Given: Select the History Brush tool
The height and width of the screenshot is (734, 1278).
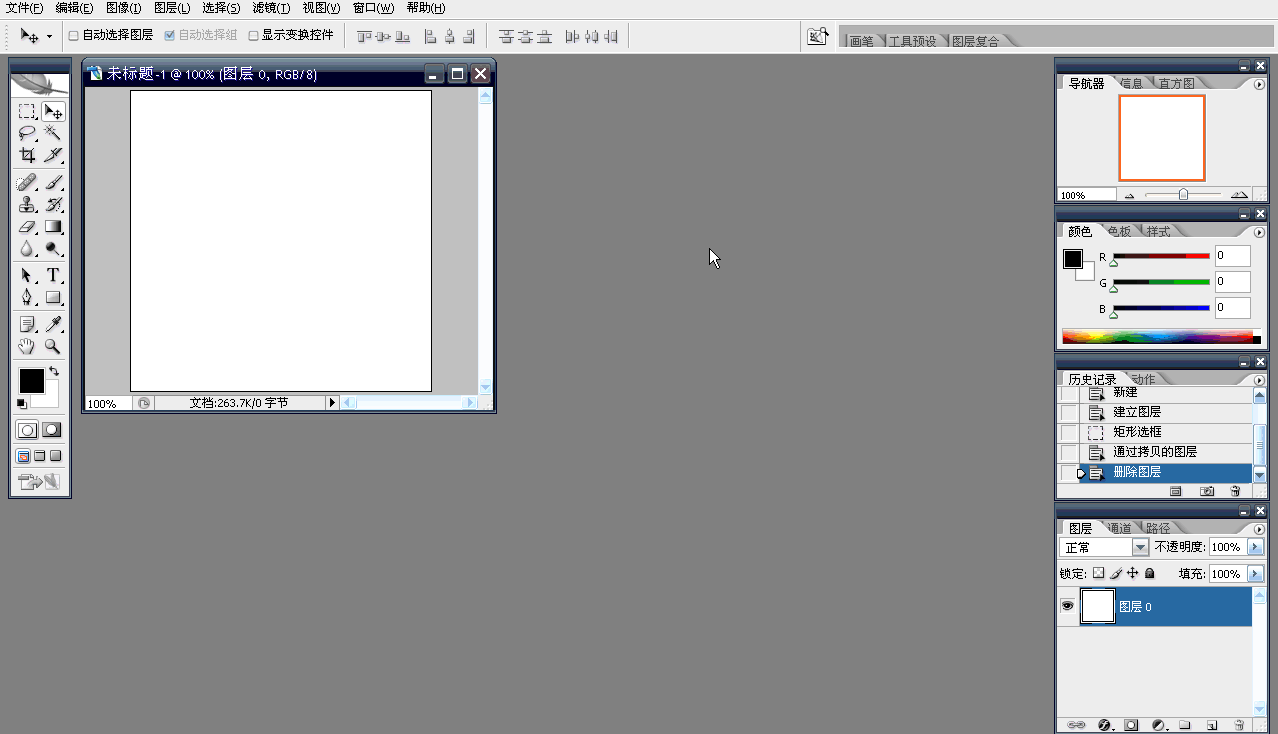Looking at the screenshot, I should pyautogui.click(x=53, y=205).
